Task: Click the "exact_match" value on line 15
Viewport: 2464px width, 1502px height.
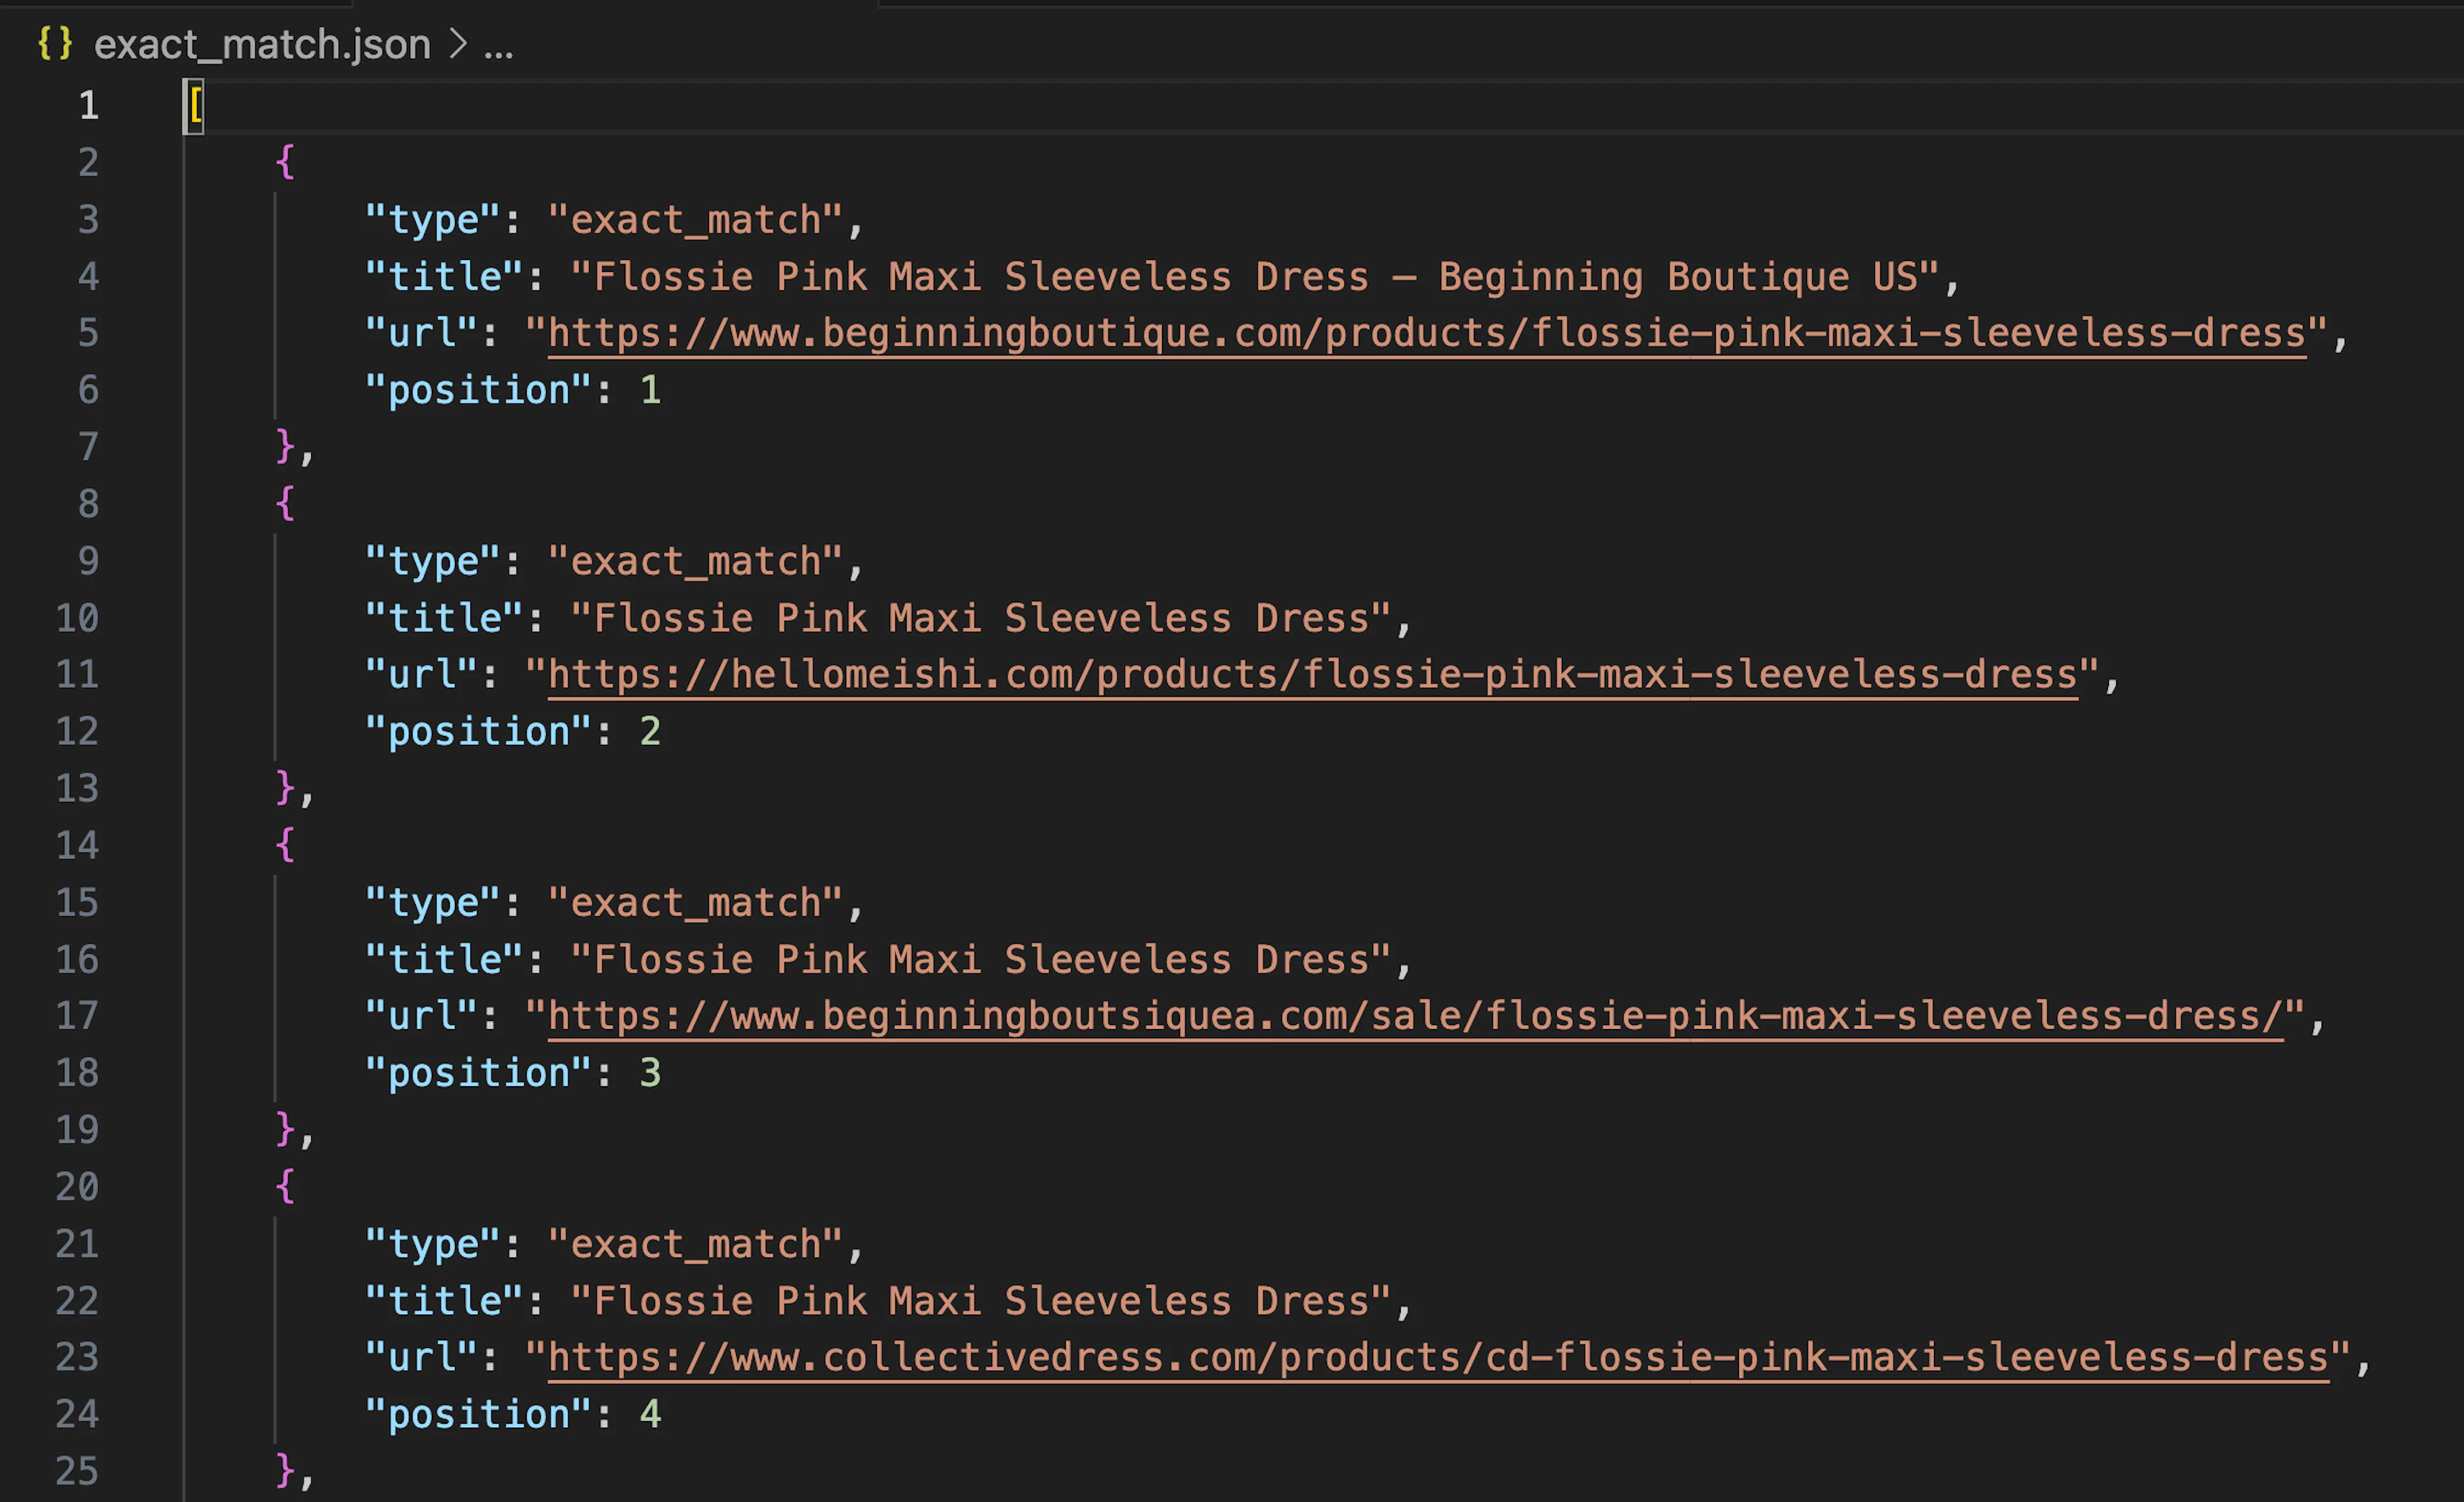Action: point(696,903)
